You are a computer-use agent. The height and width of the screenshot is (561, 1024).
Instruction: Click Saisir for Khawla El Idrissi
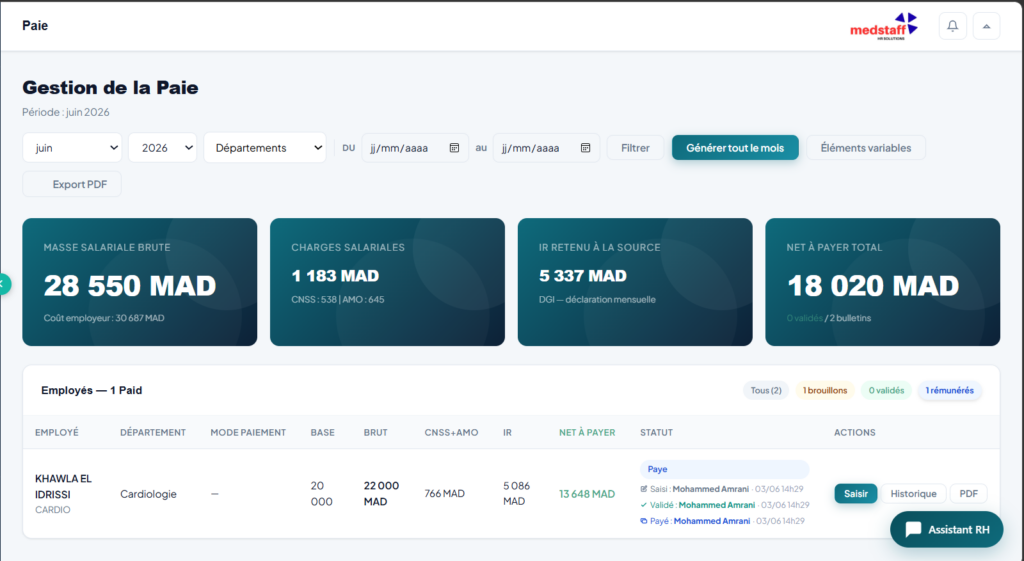pyautogui.click(x=856, y=494)
